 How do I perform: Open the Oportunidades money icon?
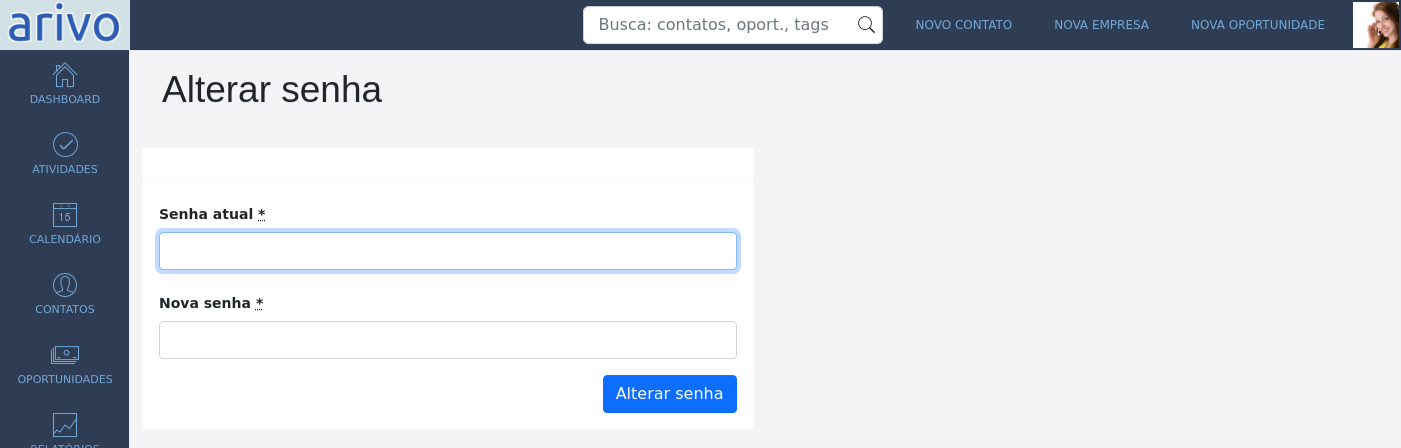tap(65, 355)
